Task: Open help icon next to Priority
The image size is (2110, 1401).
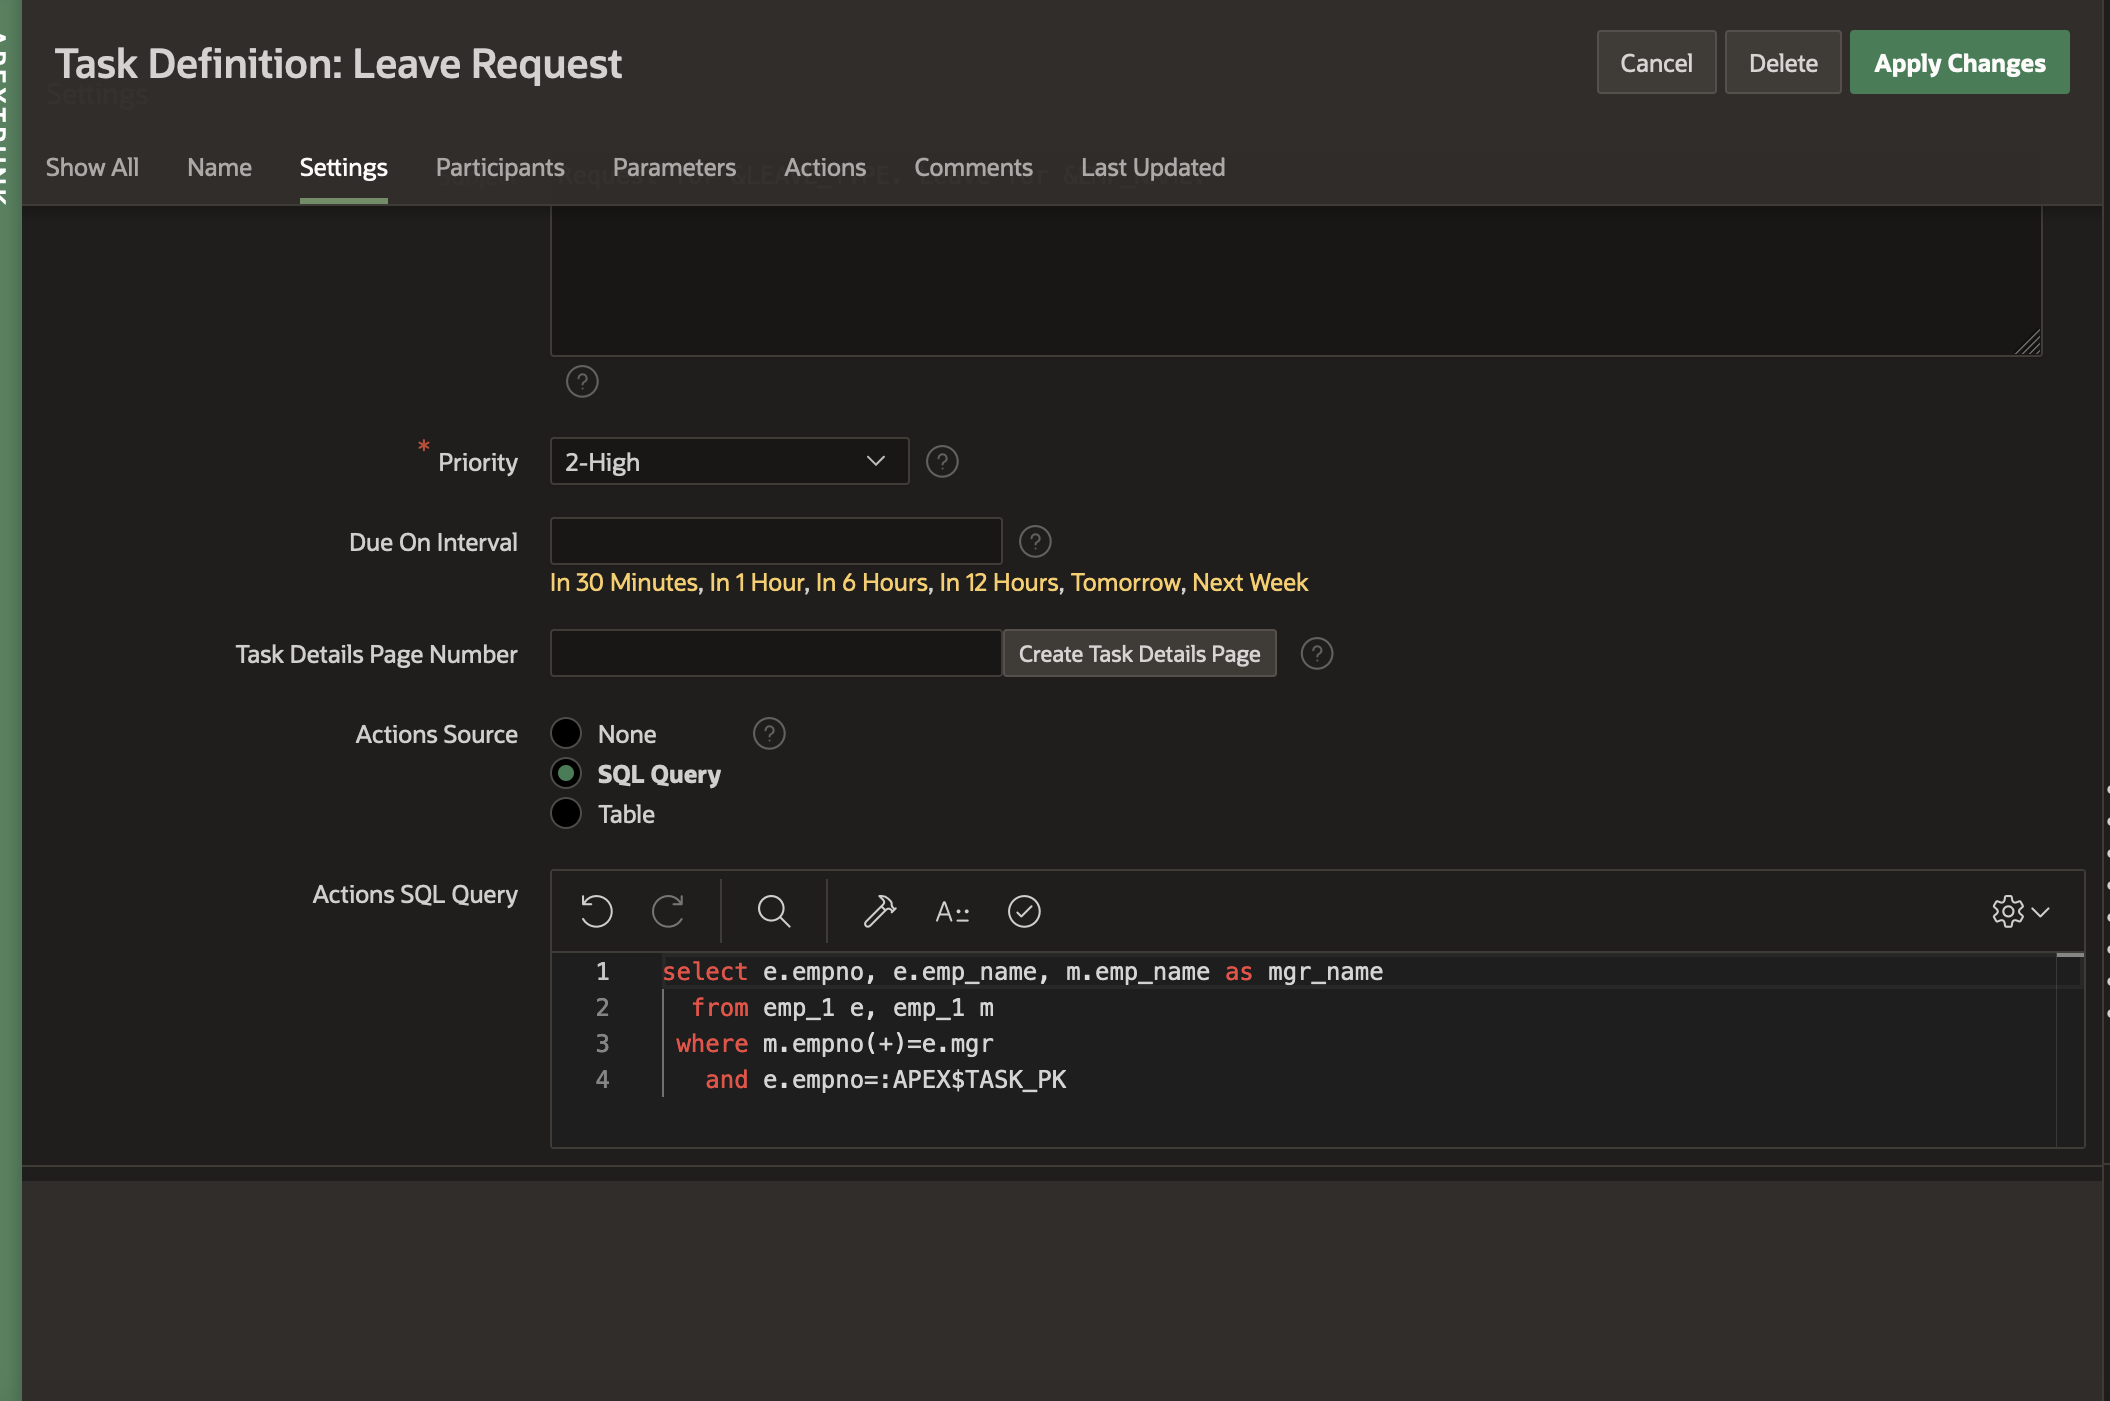Action: [x=942, y=462]
